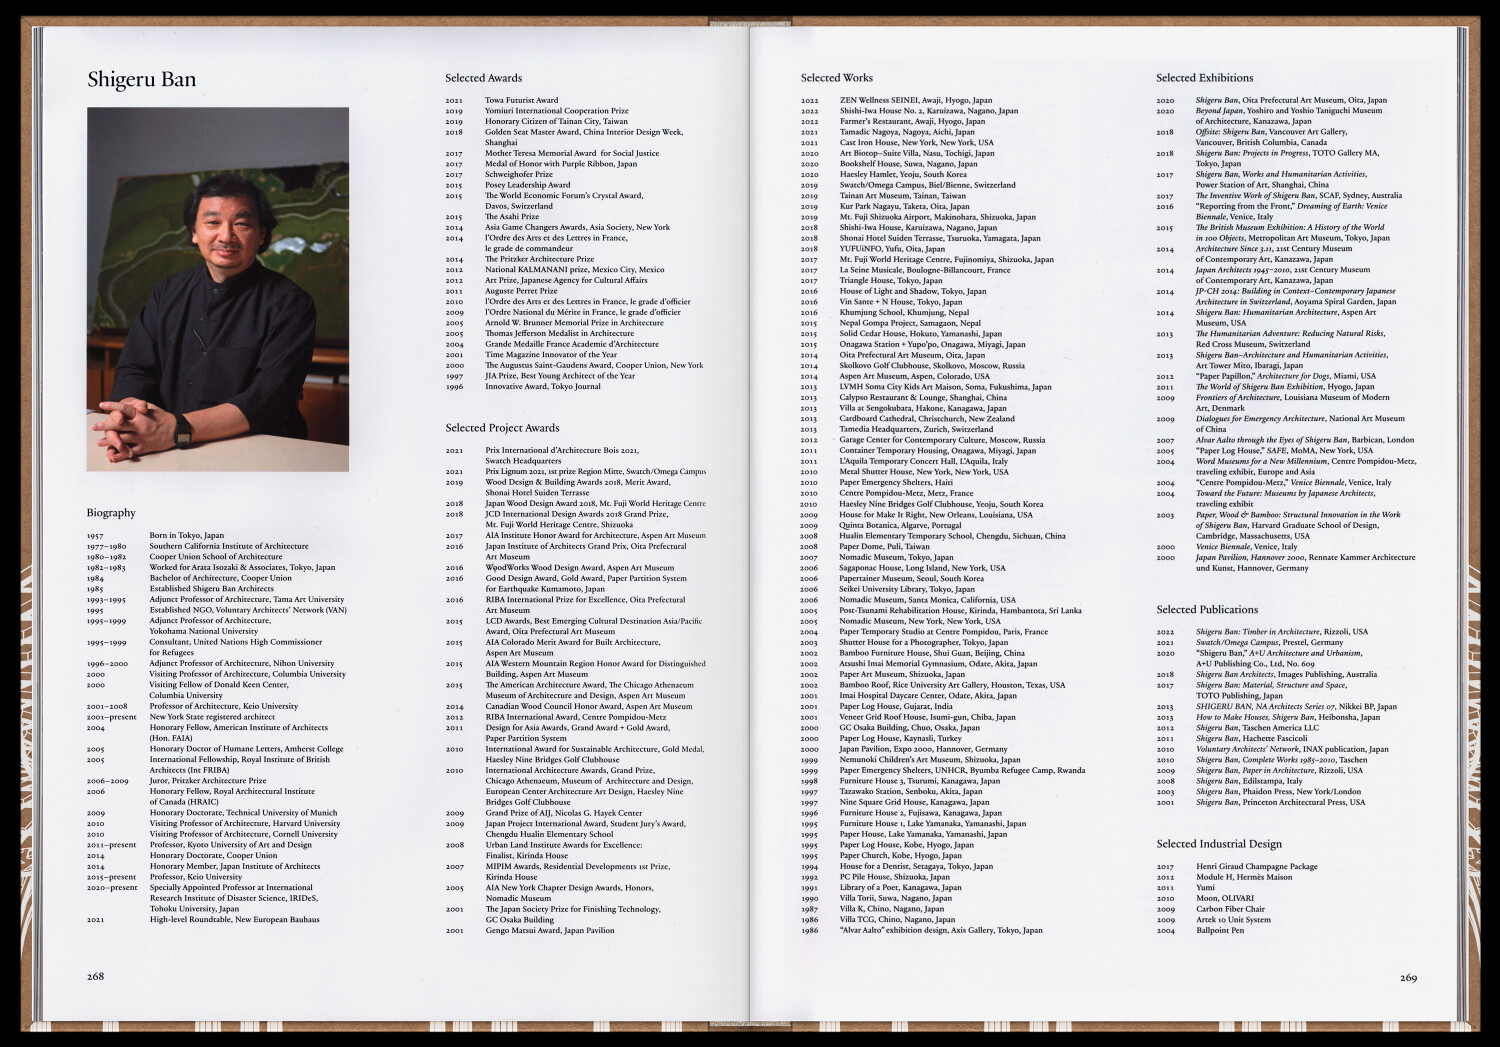Select the ZEN Wellness SEINEI work entry

click(915, 100)
